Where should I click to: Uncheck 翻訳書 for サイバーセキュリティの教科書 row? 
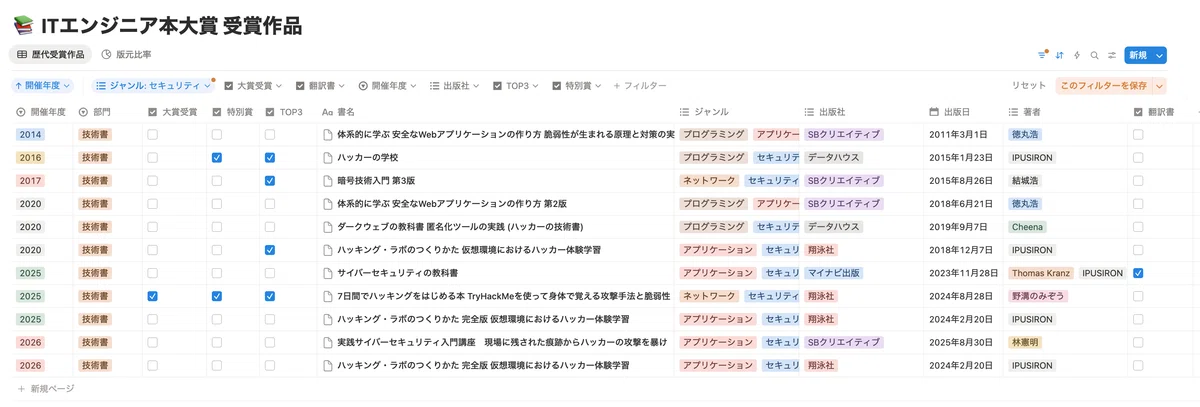click(x=1139, y=273)
